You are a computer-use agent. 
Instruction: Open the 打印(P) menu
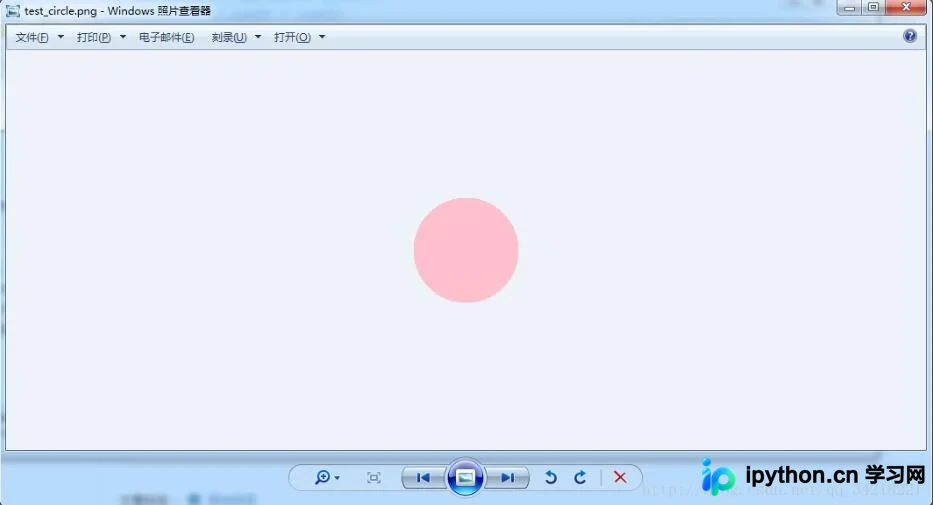(94, 37)
